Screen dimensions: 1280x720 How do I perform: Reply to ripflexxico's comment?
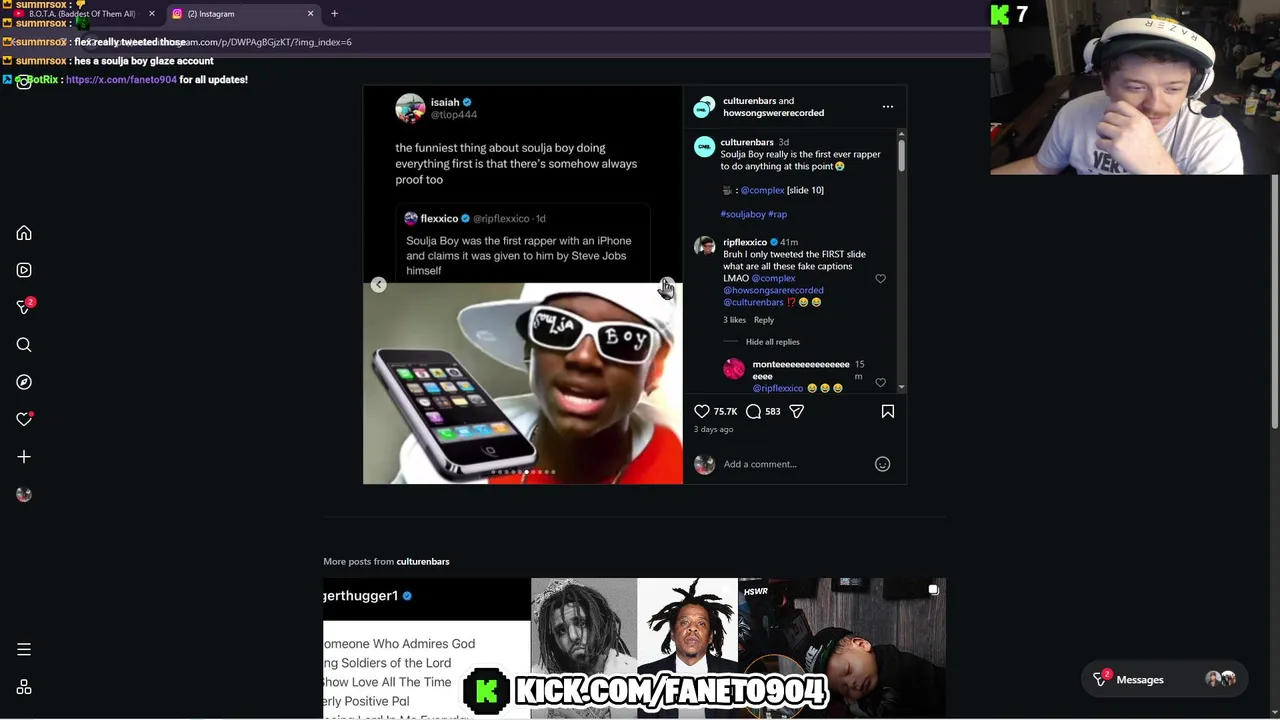(763, 320)
